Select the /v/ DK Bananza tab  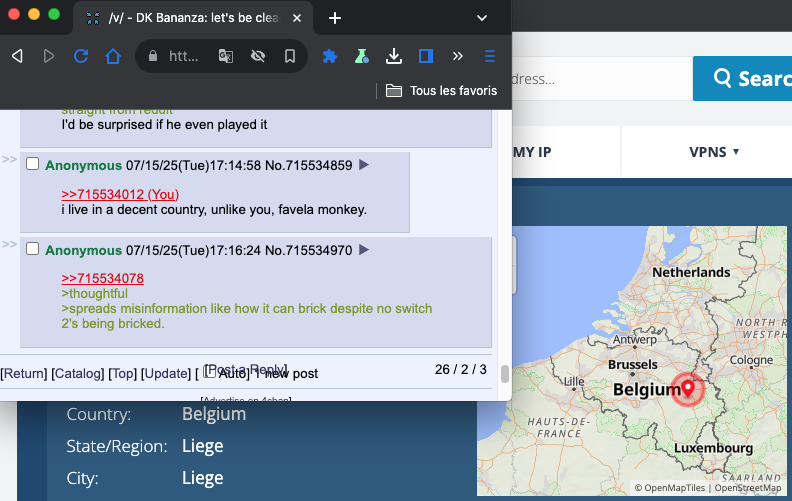coord(193,18)
